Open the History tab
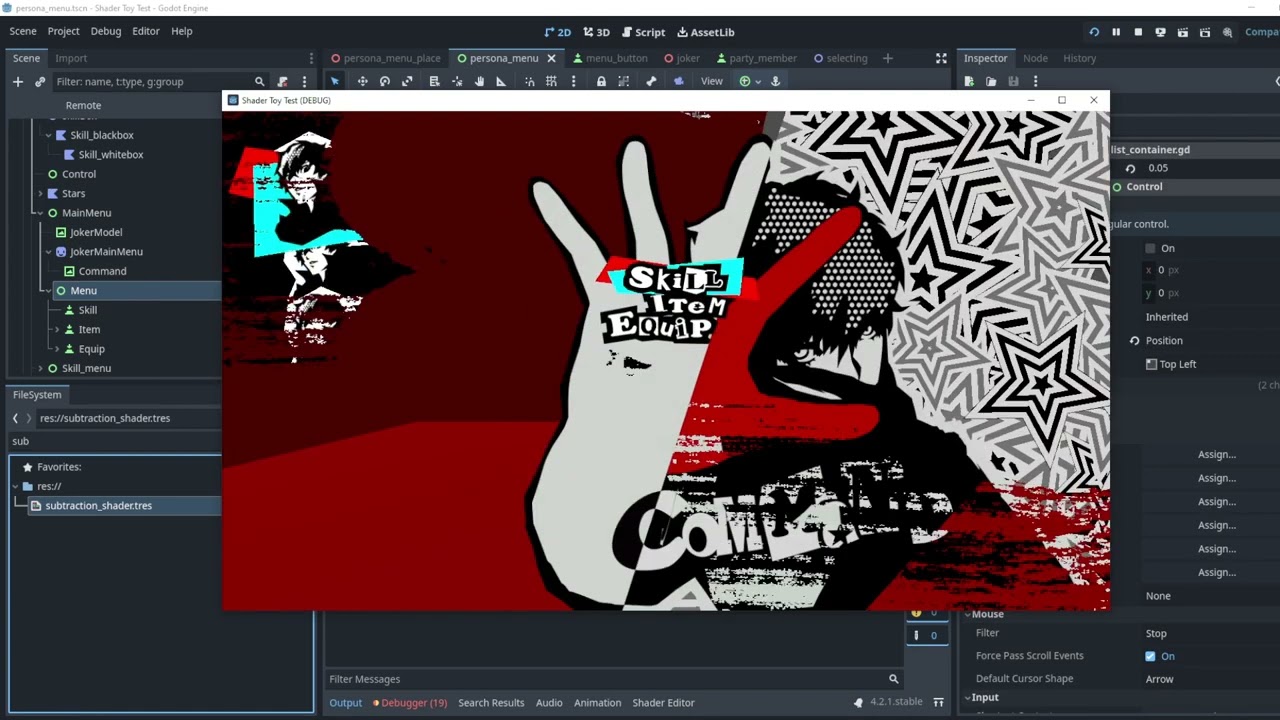 (x=1079, y=58)
